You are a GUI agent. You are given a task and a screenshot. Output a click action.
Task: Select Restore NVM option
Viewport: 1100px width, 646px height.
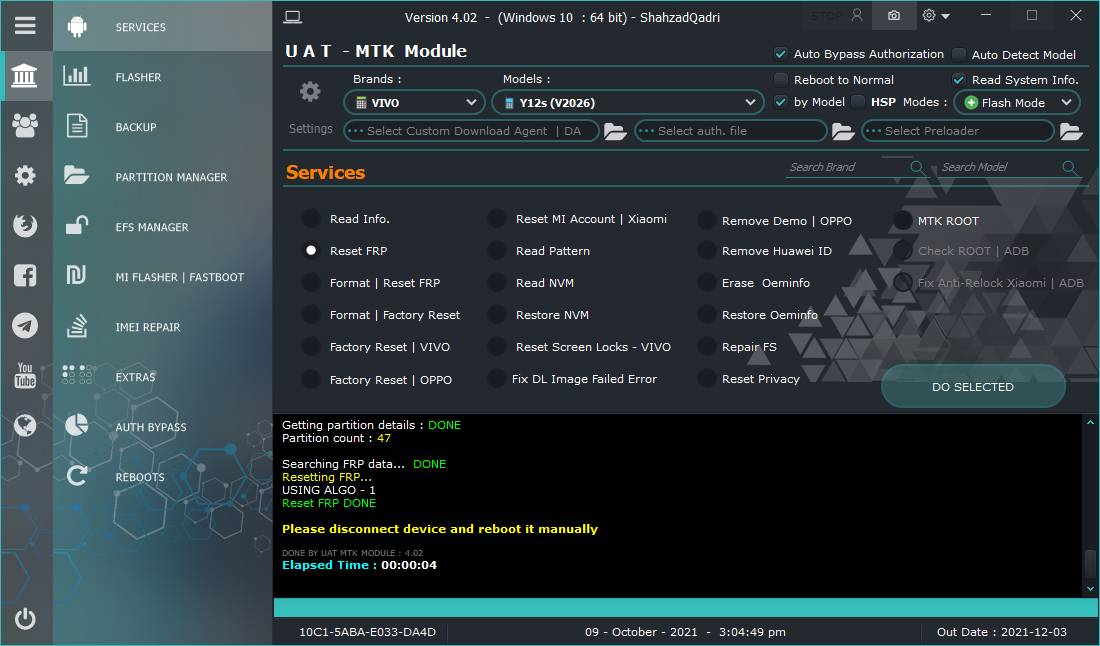(497, 314)
